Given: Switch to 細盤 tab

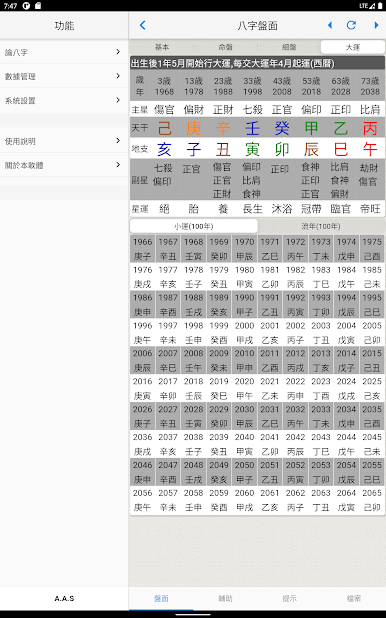Looking at the screenshot, I should pos(289,47).
